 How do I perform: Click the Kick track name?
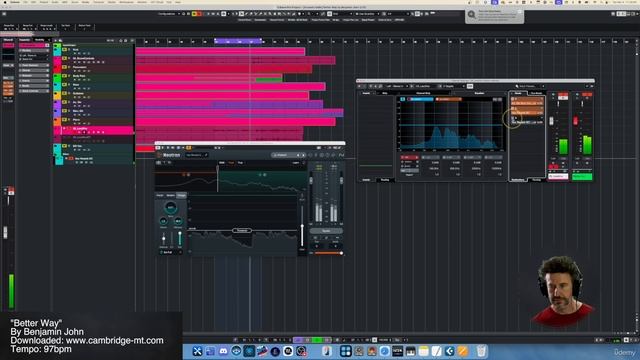pos(76,50)
